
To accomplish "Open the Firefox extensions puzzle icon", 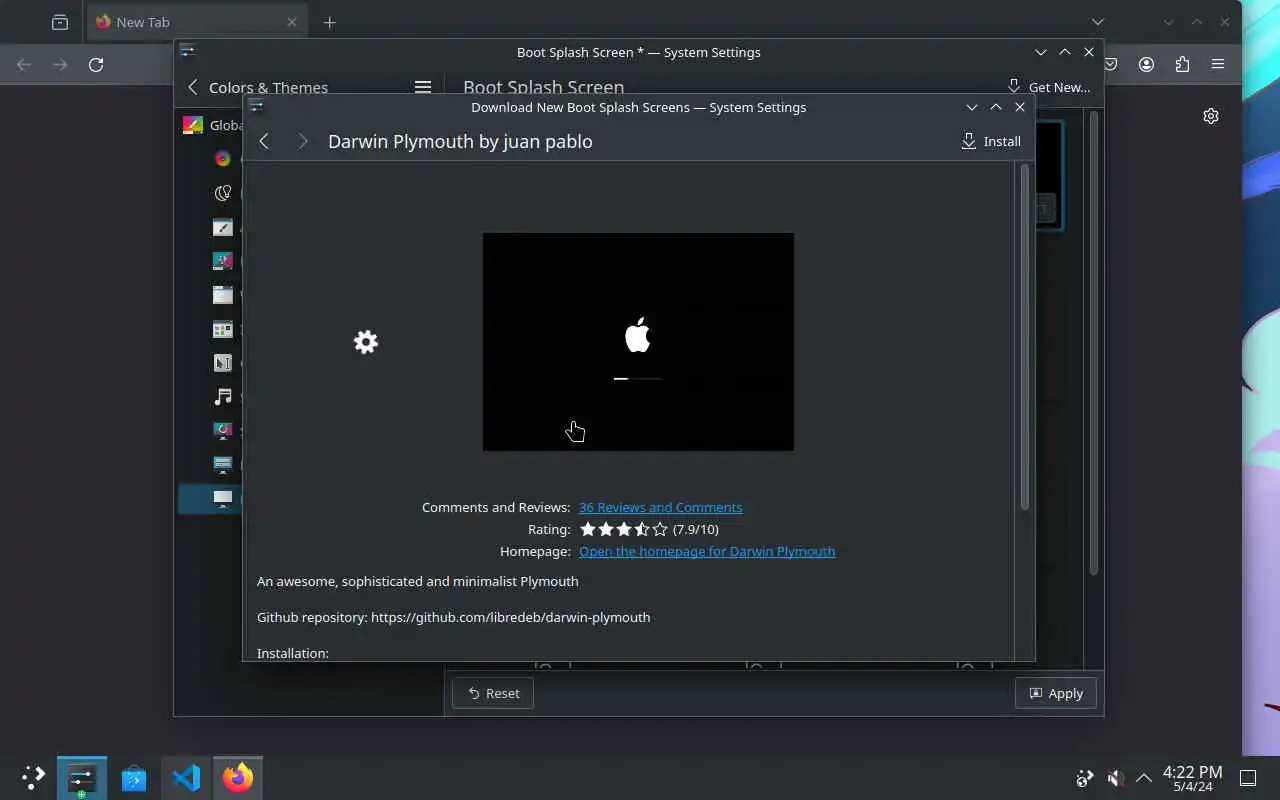I will [1182, 64].
